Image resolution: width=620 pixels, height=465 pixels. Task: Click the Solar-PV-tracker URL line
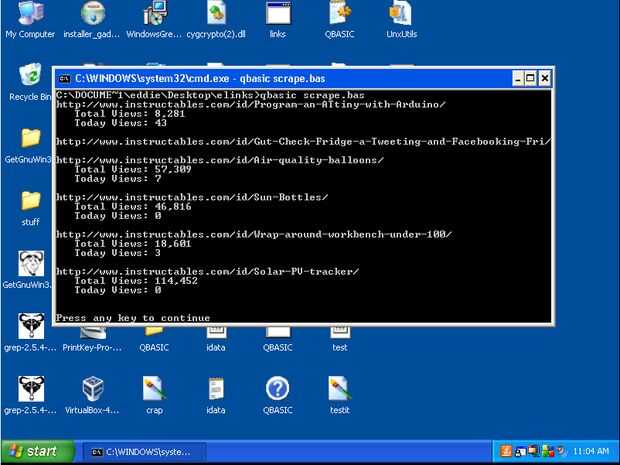click(x=208, y=272)
